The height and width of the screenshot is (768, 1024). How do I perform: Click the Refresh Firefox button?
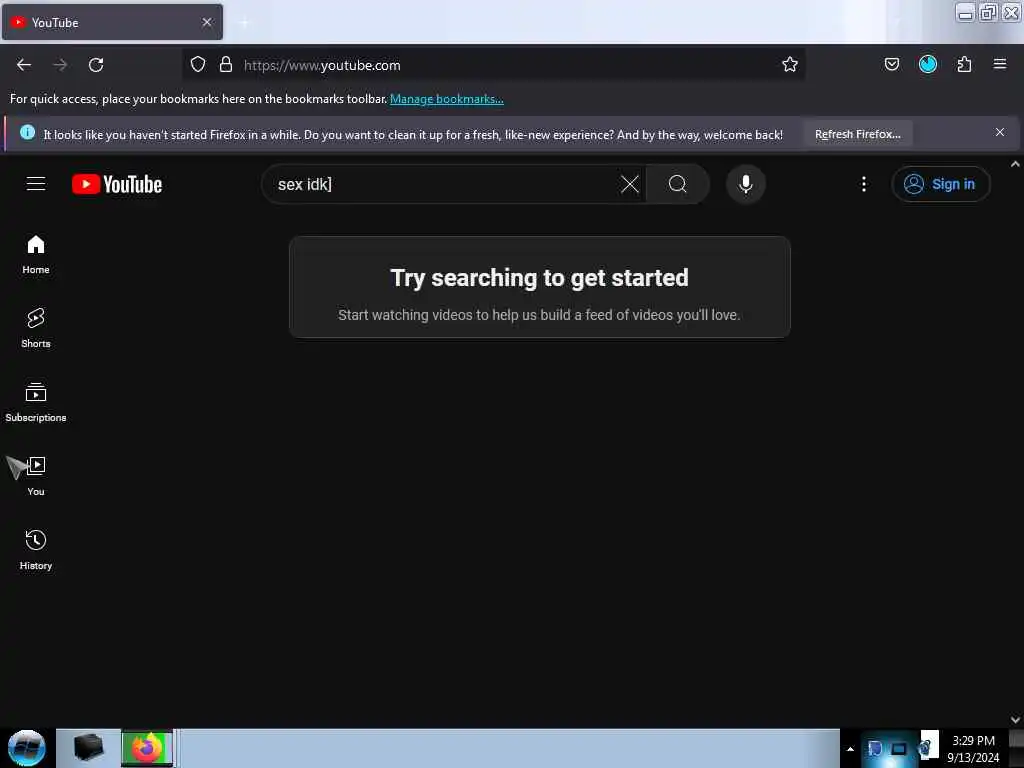coord(857,134)
